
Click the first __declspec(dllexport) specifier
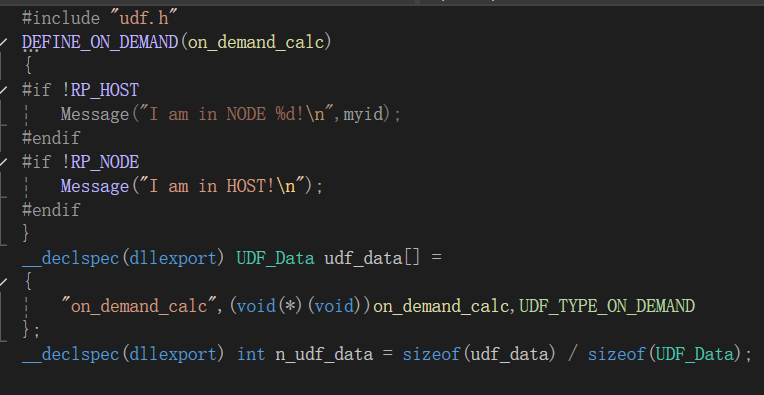tap(123, 258)
